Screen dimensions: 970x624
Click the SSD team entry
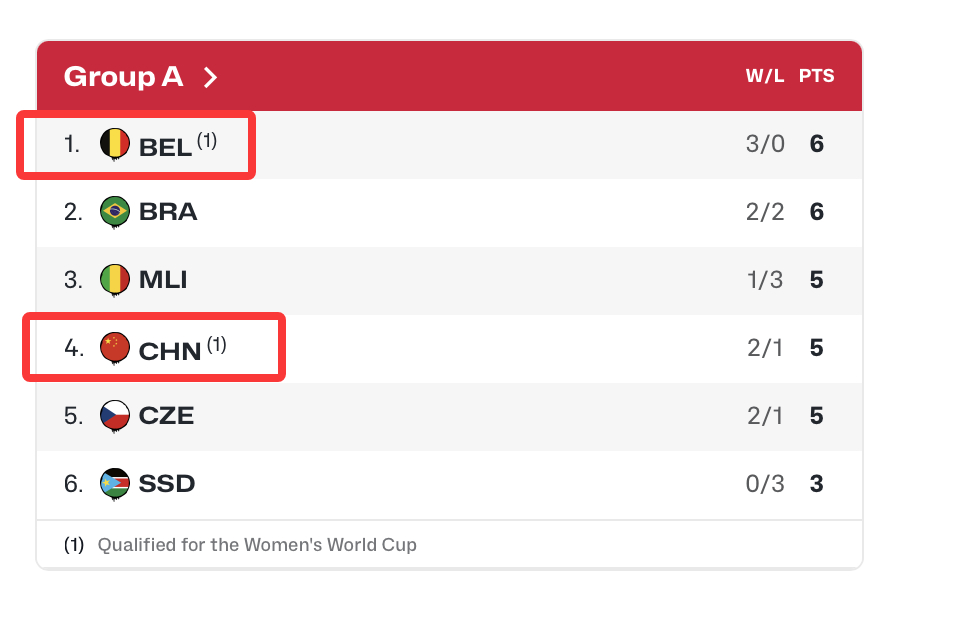pos(166,483)
